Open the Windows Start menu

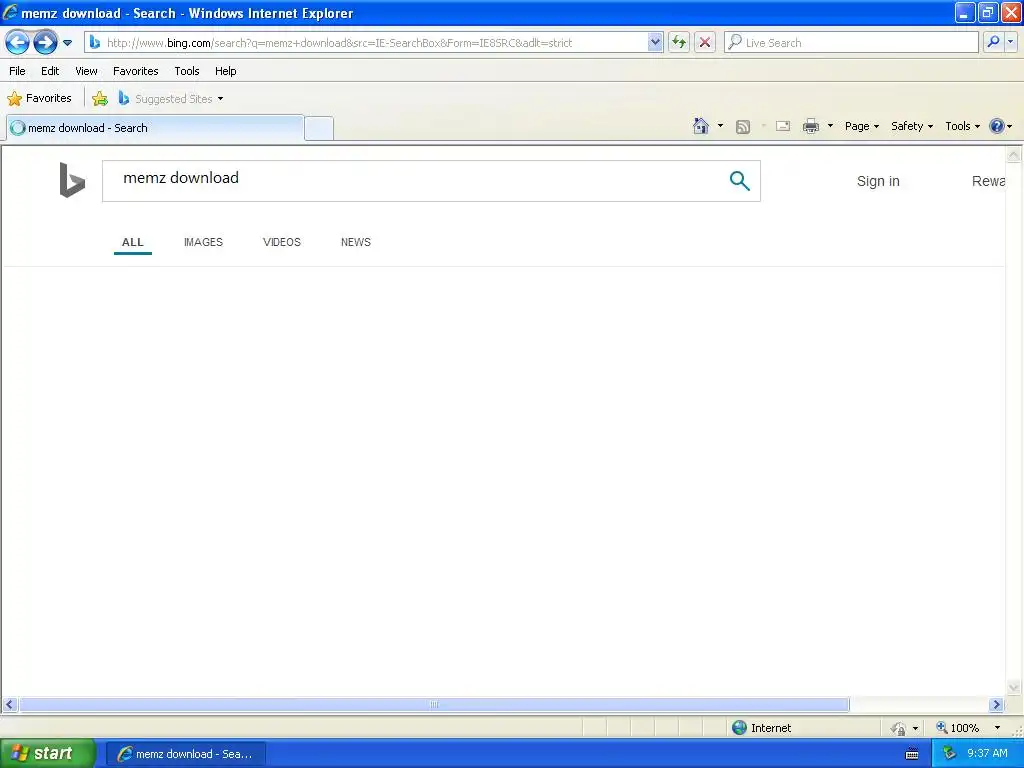point(47,754)
